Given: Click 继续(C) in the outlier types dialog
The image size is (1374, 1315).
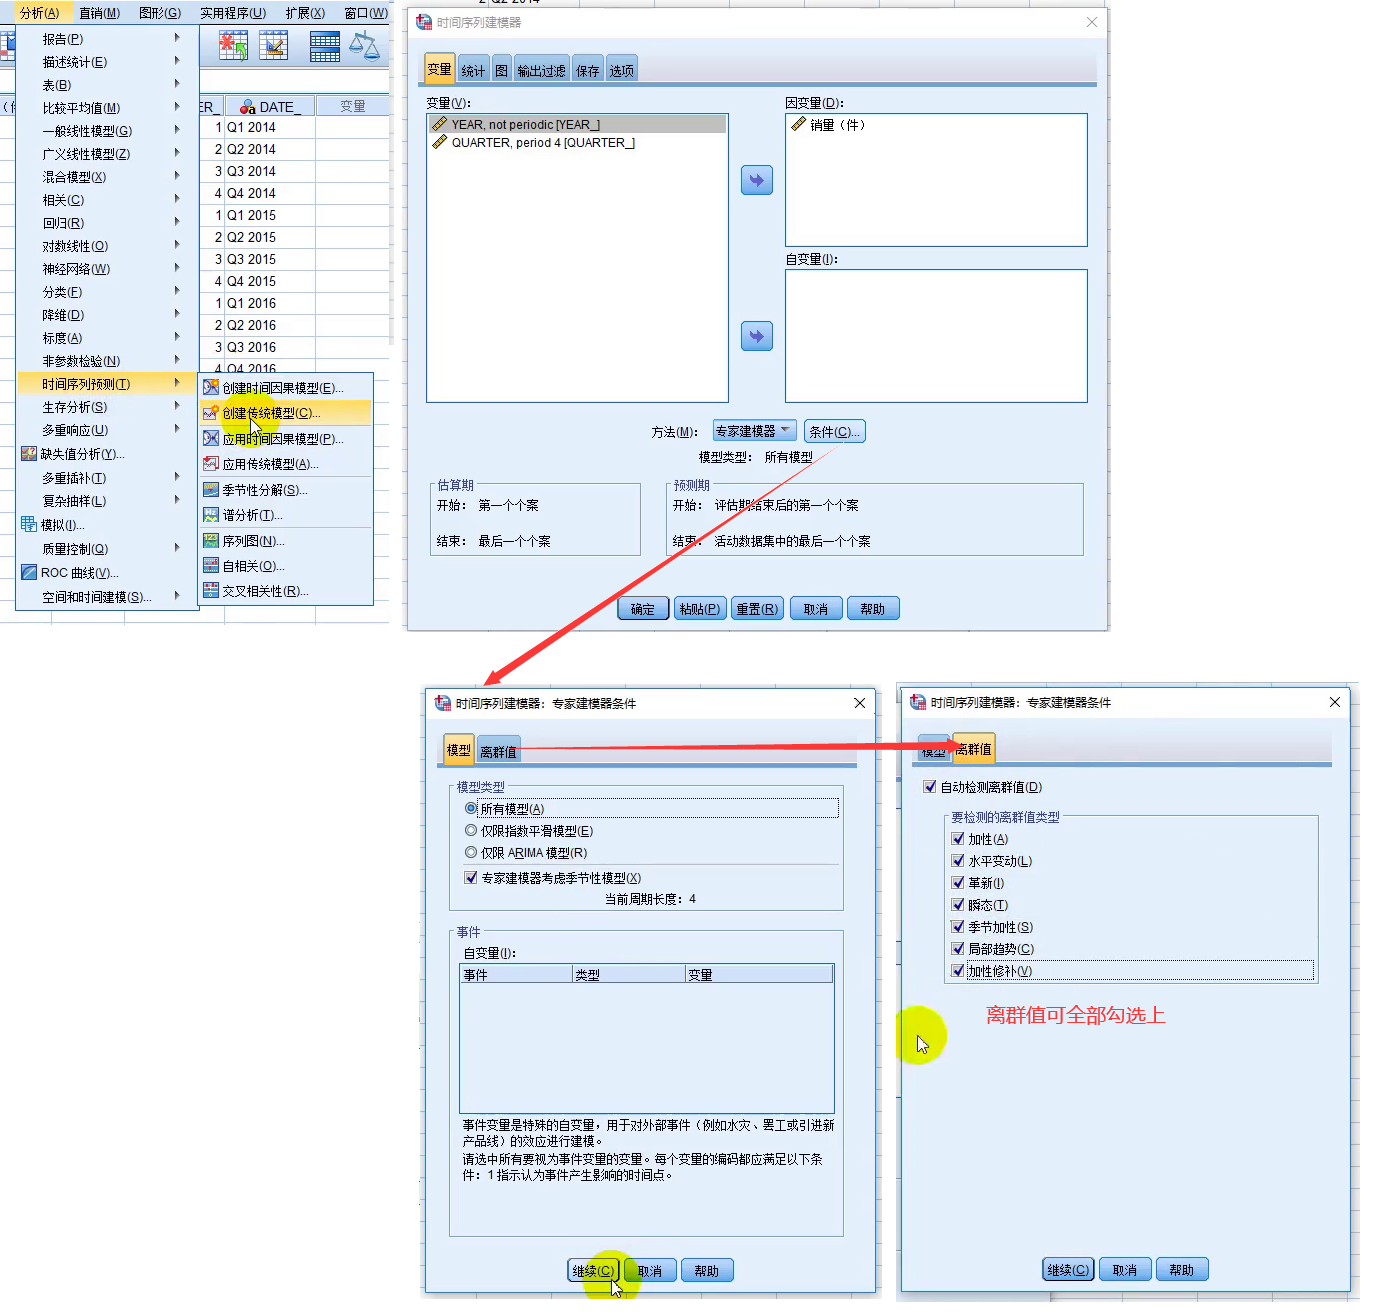Looking at the screenshot, I should (1068, 1269).
